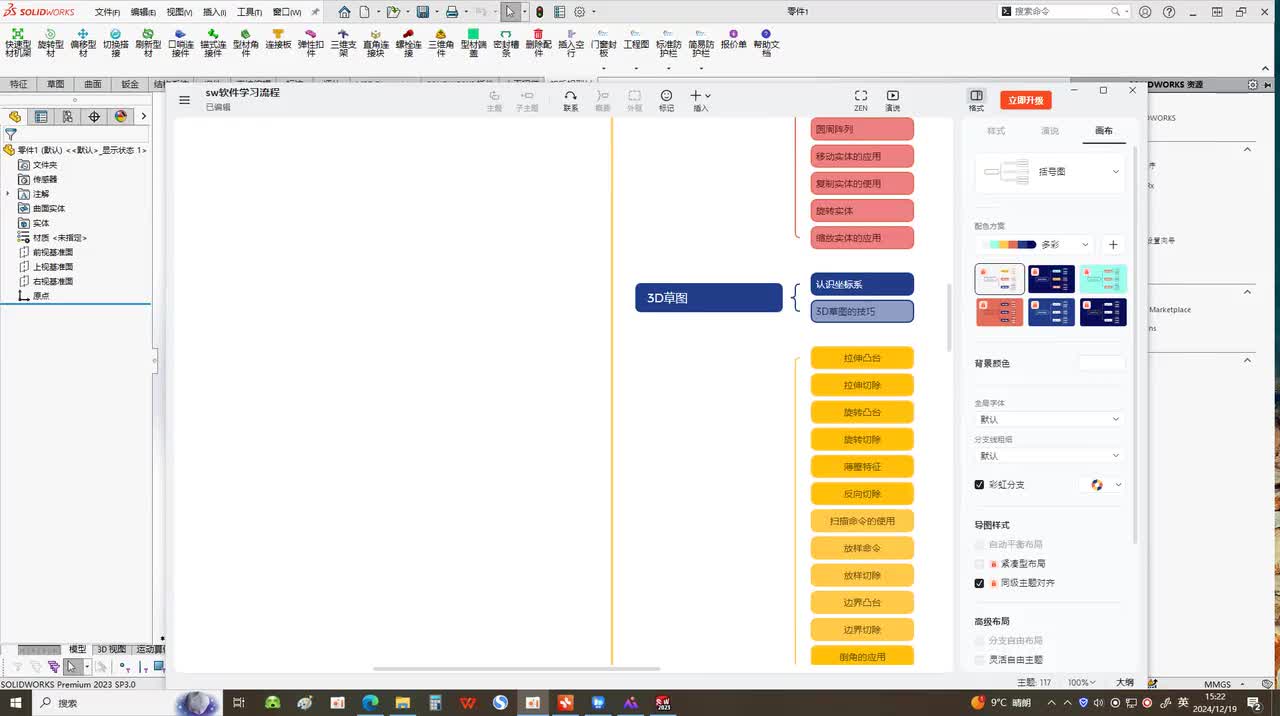Screen dimensions: 1280x716
Task: Toggle the 同级主题对齐 checkbox
Action: (x=979, y=583)
